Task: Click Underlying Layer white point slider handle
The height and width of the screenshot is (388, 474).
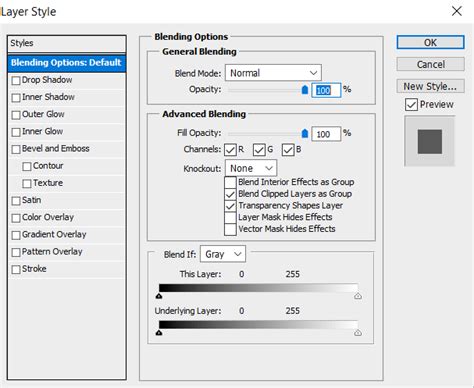Action: point(358,332)
